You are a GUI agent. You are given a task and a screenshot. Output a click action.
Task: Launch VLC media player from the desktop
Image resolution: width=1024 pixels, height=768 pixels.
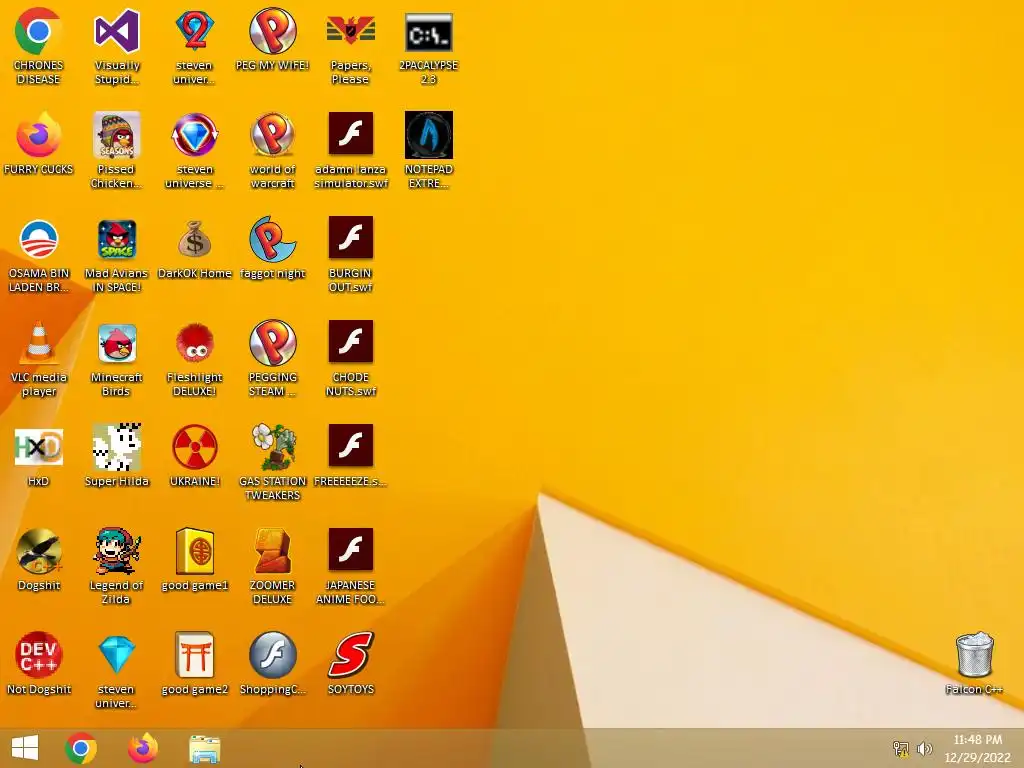[39, 343]
